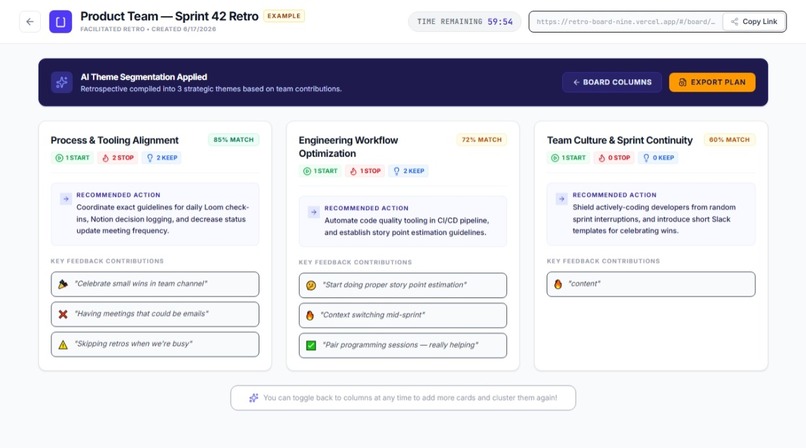Click the red X on meetings card
Screen dimensions: 806x448
point(63,314)
